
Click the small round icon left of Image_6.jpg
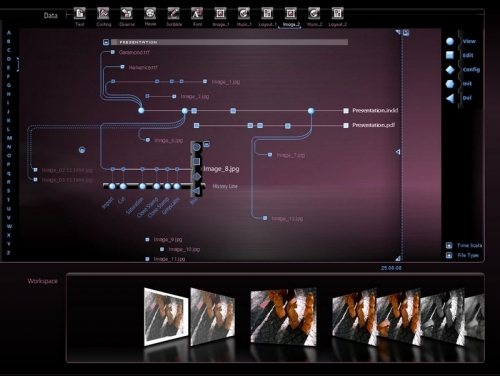(82, 150)
